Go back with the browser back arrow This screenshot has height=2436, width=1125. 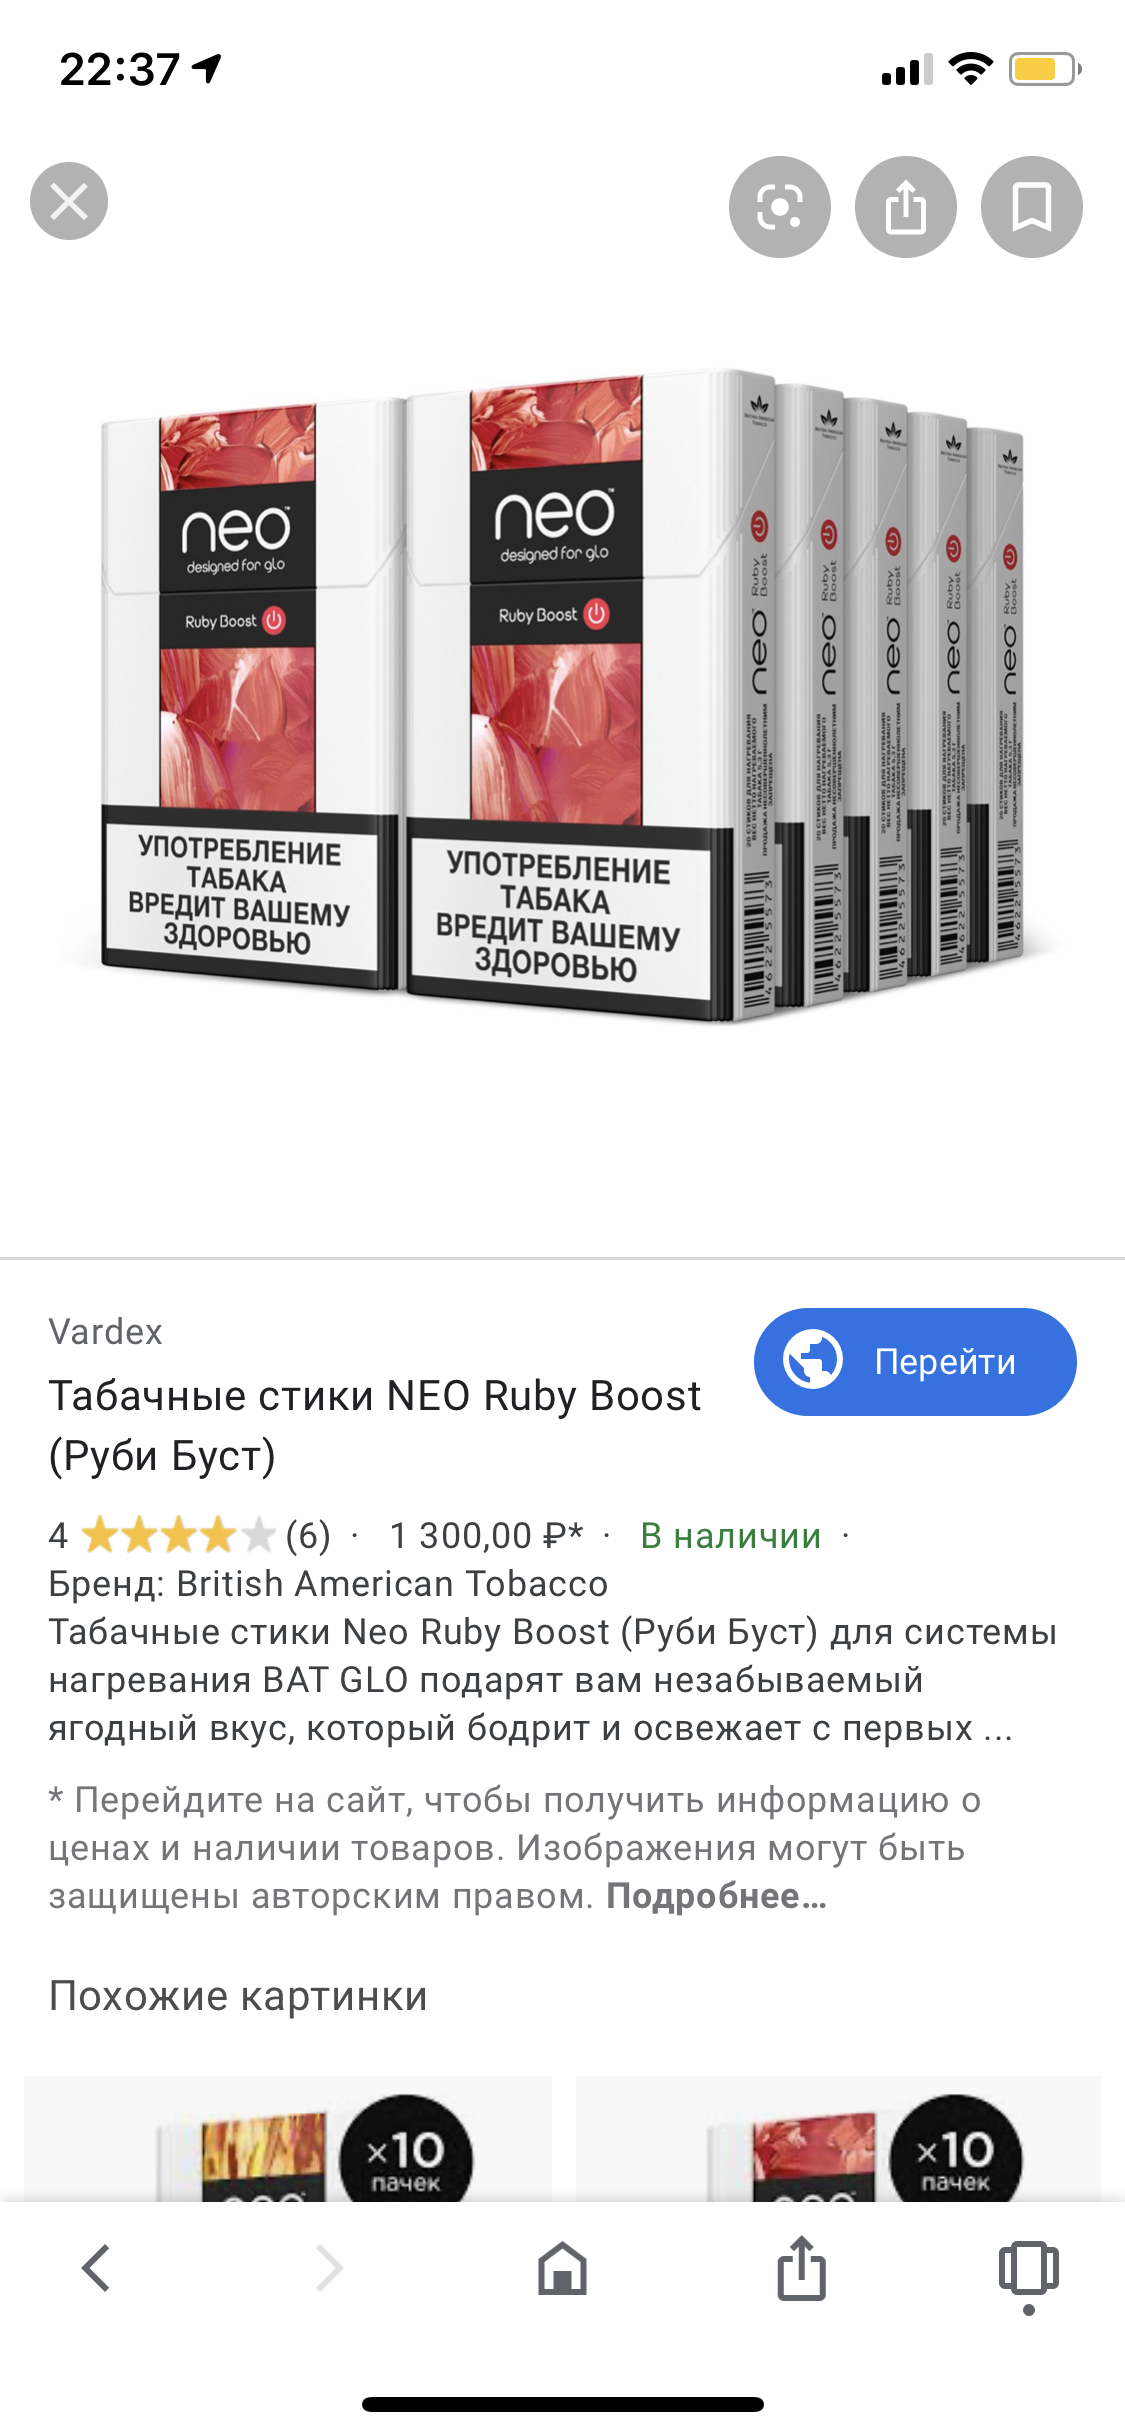tap(97, 2267)
